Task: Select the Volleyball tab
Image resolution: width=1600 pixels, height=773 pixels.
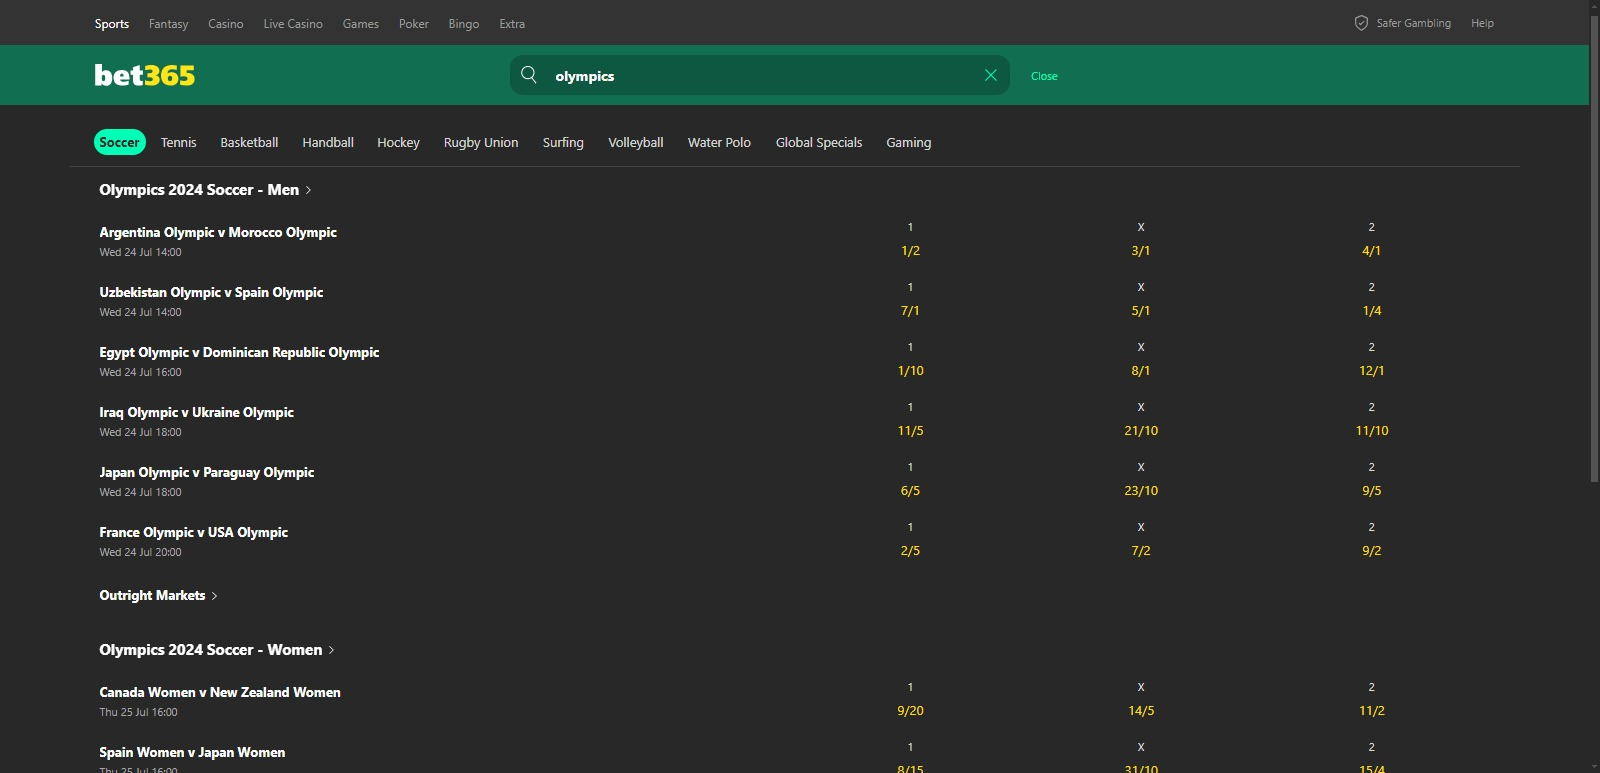Action: [636, 142]
